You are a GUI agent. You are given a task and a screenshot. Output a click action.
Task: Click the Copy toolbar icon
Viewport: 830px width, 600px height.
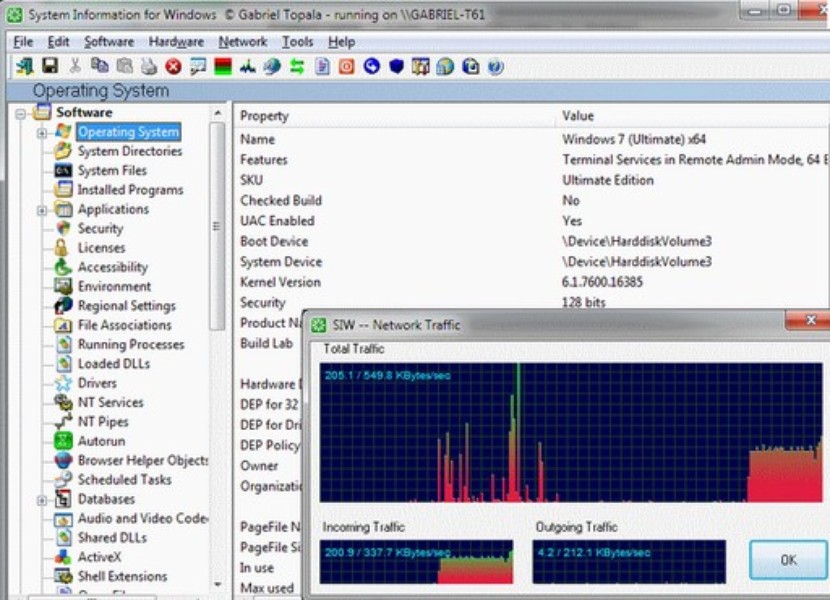click(100, 66)
